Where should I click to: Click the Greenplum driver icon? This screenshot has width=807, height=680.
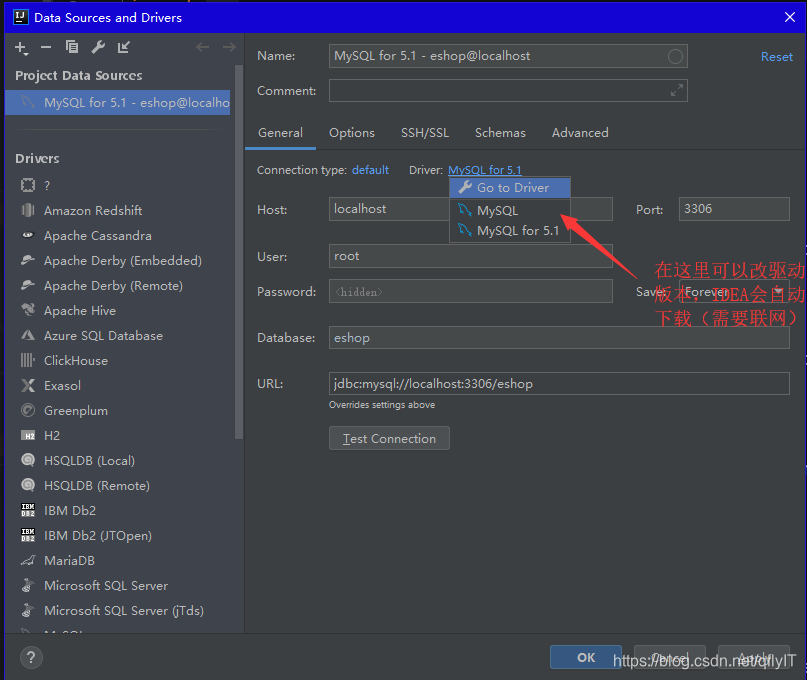click(28, 410)
